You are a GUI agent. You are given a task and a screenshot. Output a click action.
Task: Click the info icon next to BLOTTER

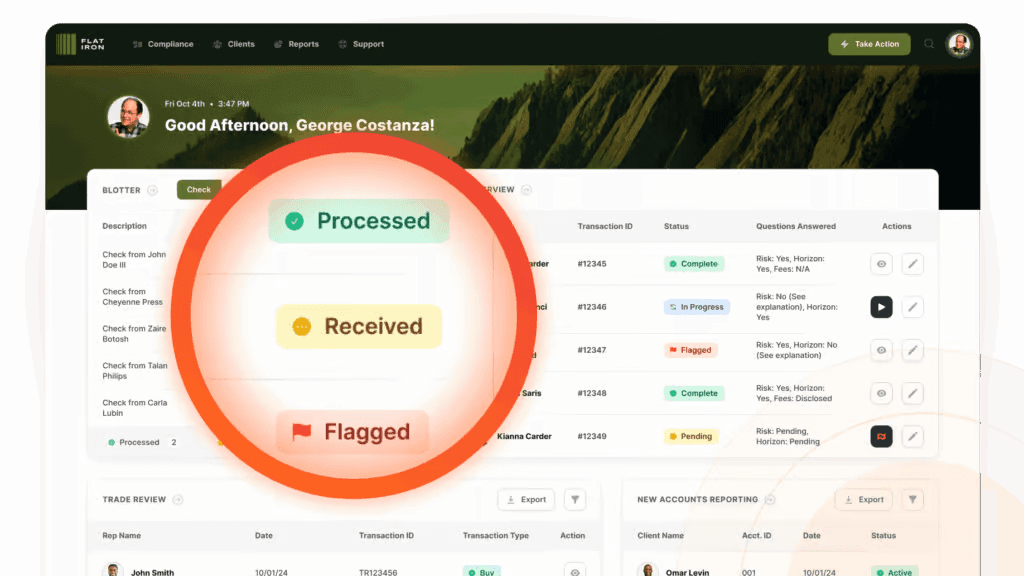point(152,190)
